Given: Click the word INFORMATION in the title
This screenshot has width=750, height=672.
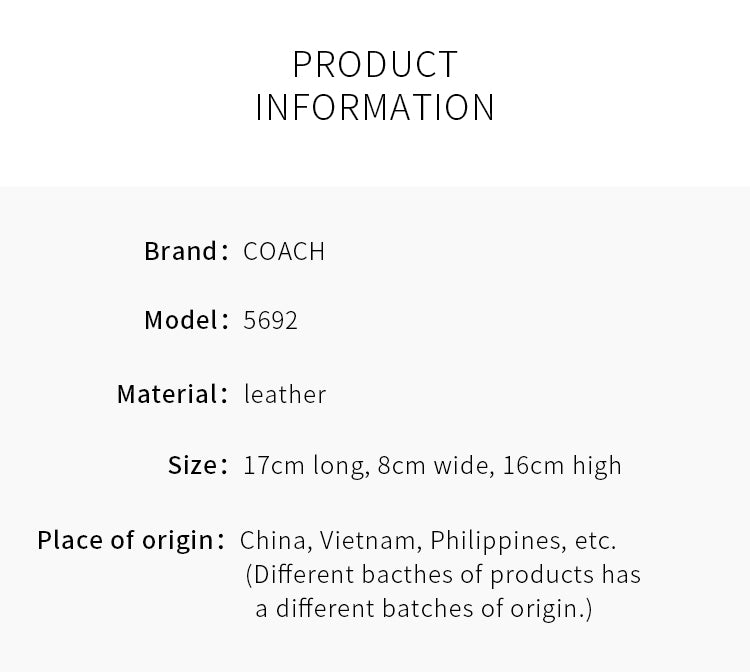Looking at the screenshot, I should click(x=375, y=107).
